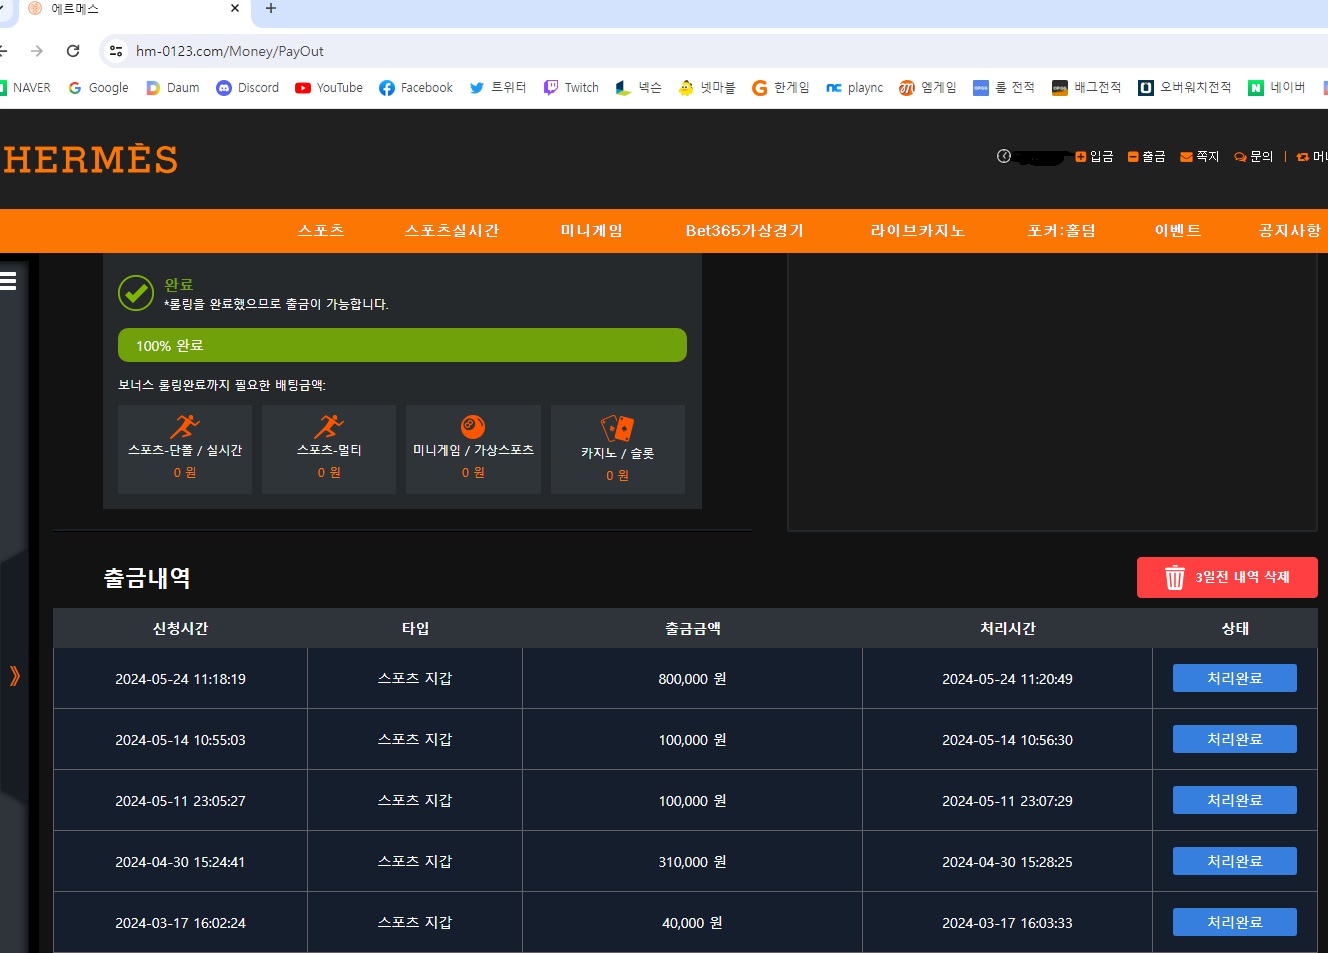
Task: Click the HERMÈS logo to go home
Action: click(90, 158)
